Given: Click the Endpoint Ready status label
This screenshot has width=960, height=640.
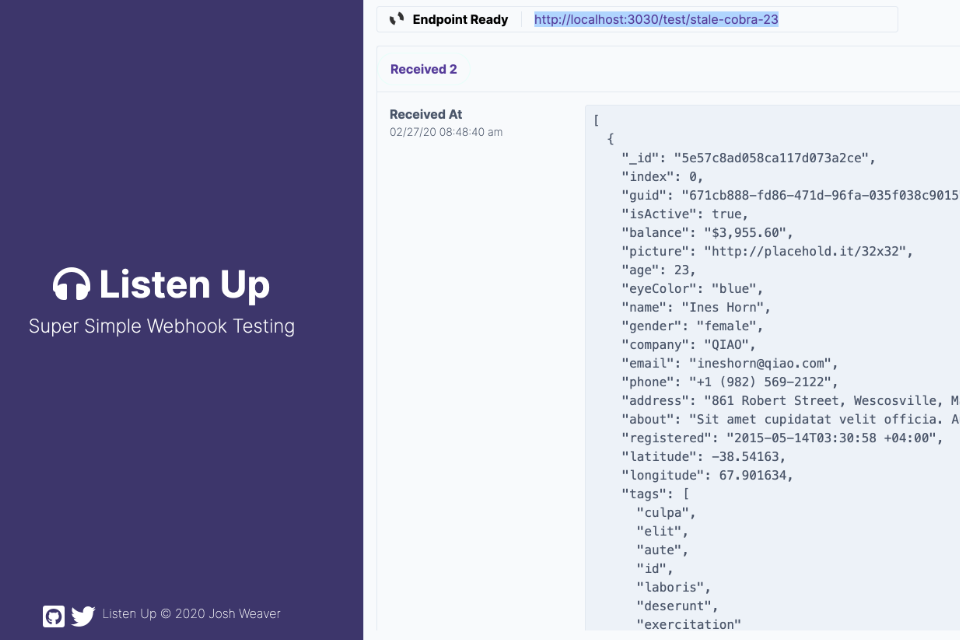Looking at the screenshot, I should coord(460,19).
